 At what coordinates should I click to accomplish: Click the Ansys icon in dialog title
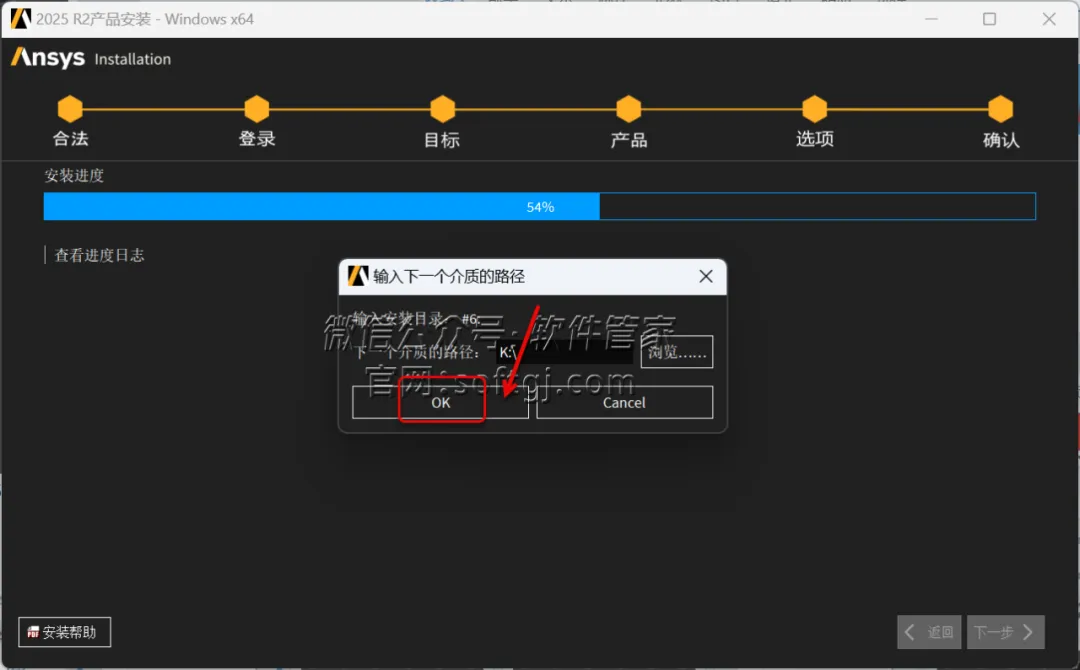click(358, 276)
